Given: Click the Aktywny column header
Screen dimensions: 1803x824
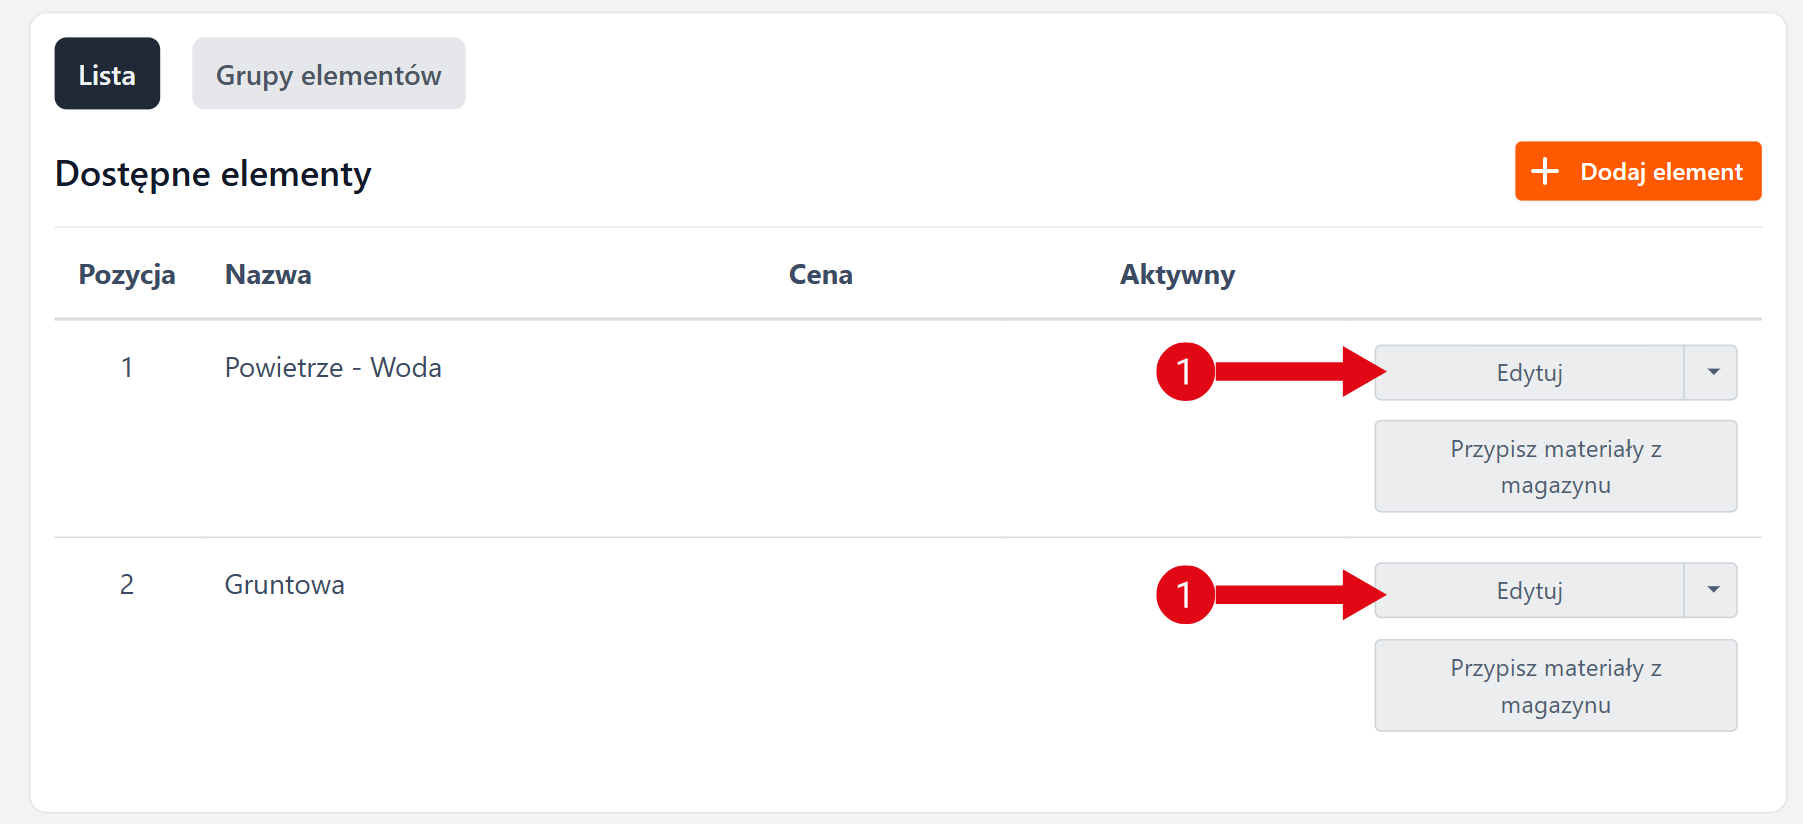Looking at the screenshot, I should click(1177, 275).
